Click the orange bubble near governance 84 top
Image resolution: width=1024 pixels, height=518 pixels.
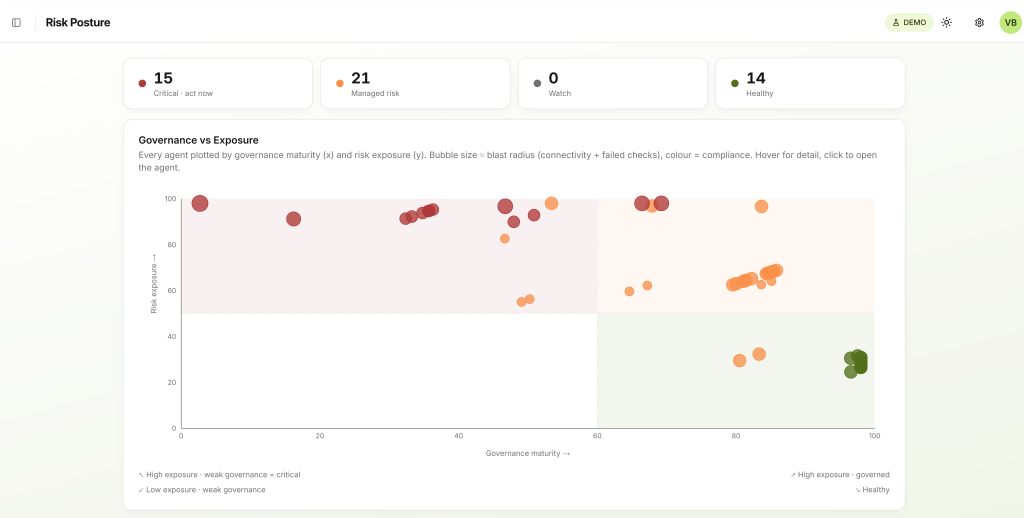(x=761, y=206)
